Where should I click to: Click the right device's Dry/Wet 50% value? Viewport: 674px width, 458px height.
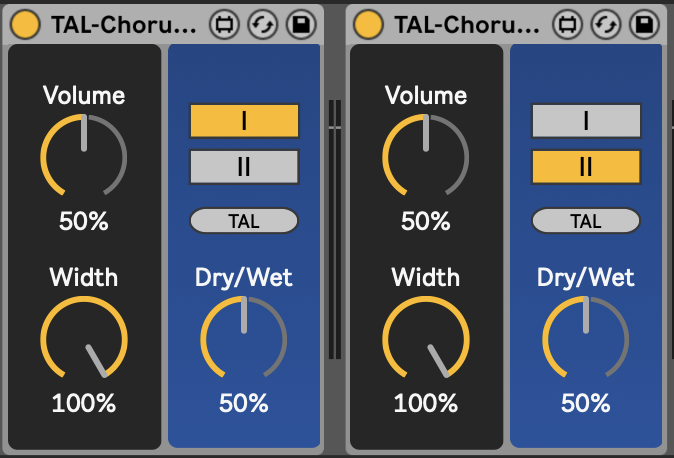pos(586,404)
